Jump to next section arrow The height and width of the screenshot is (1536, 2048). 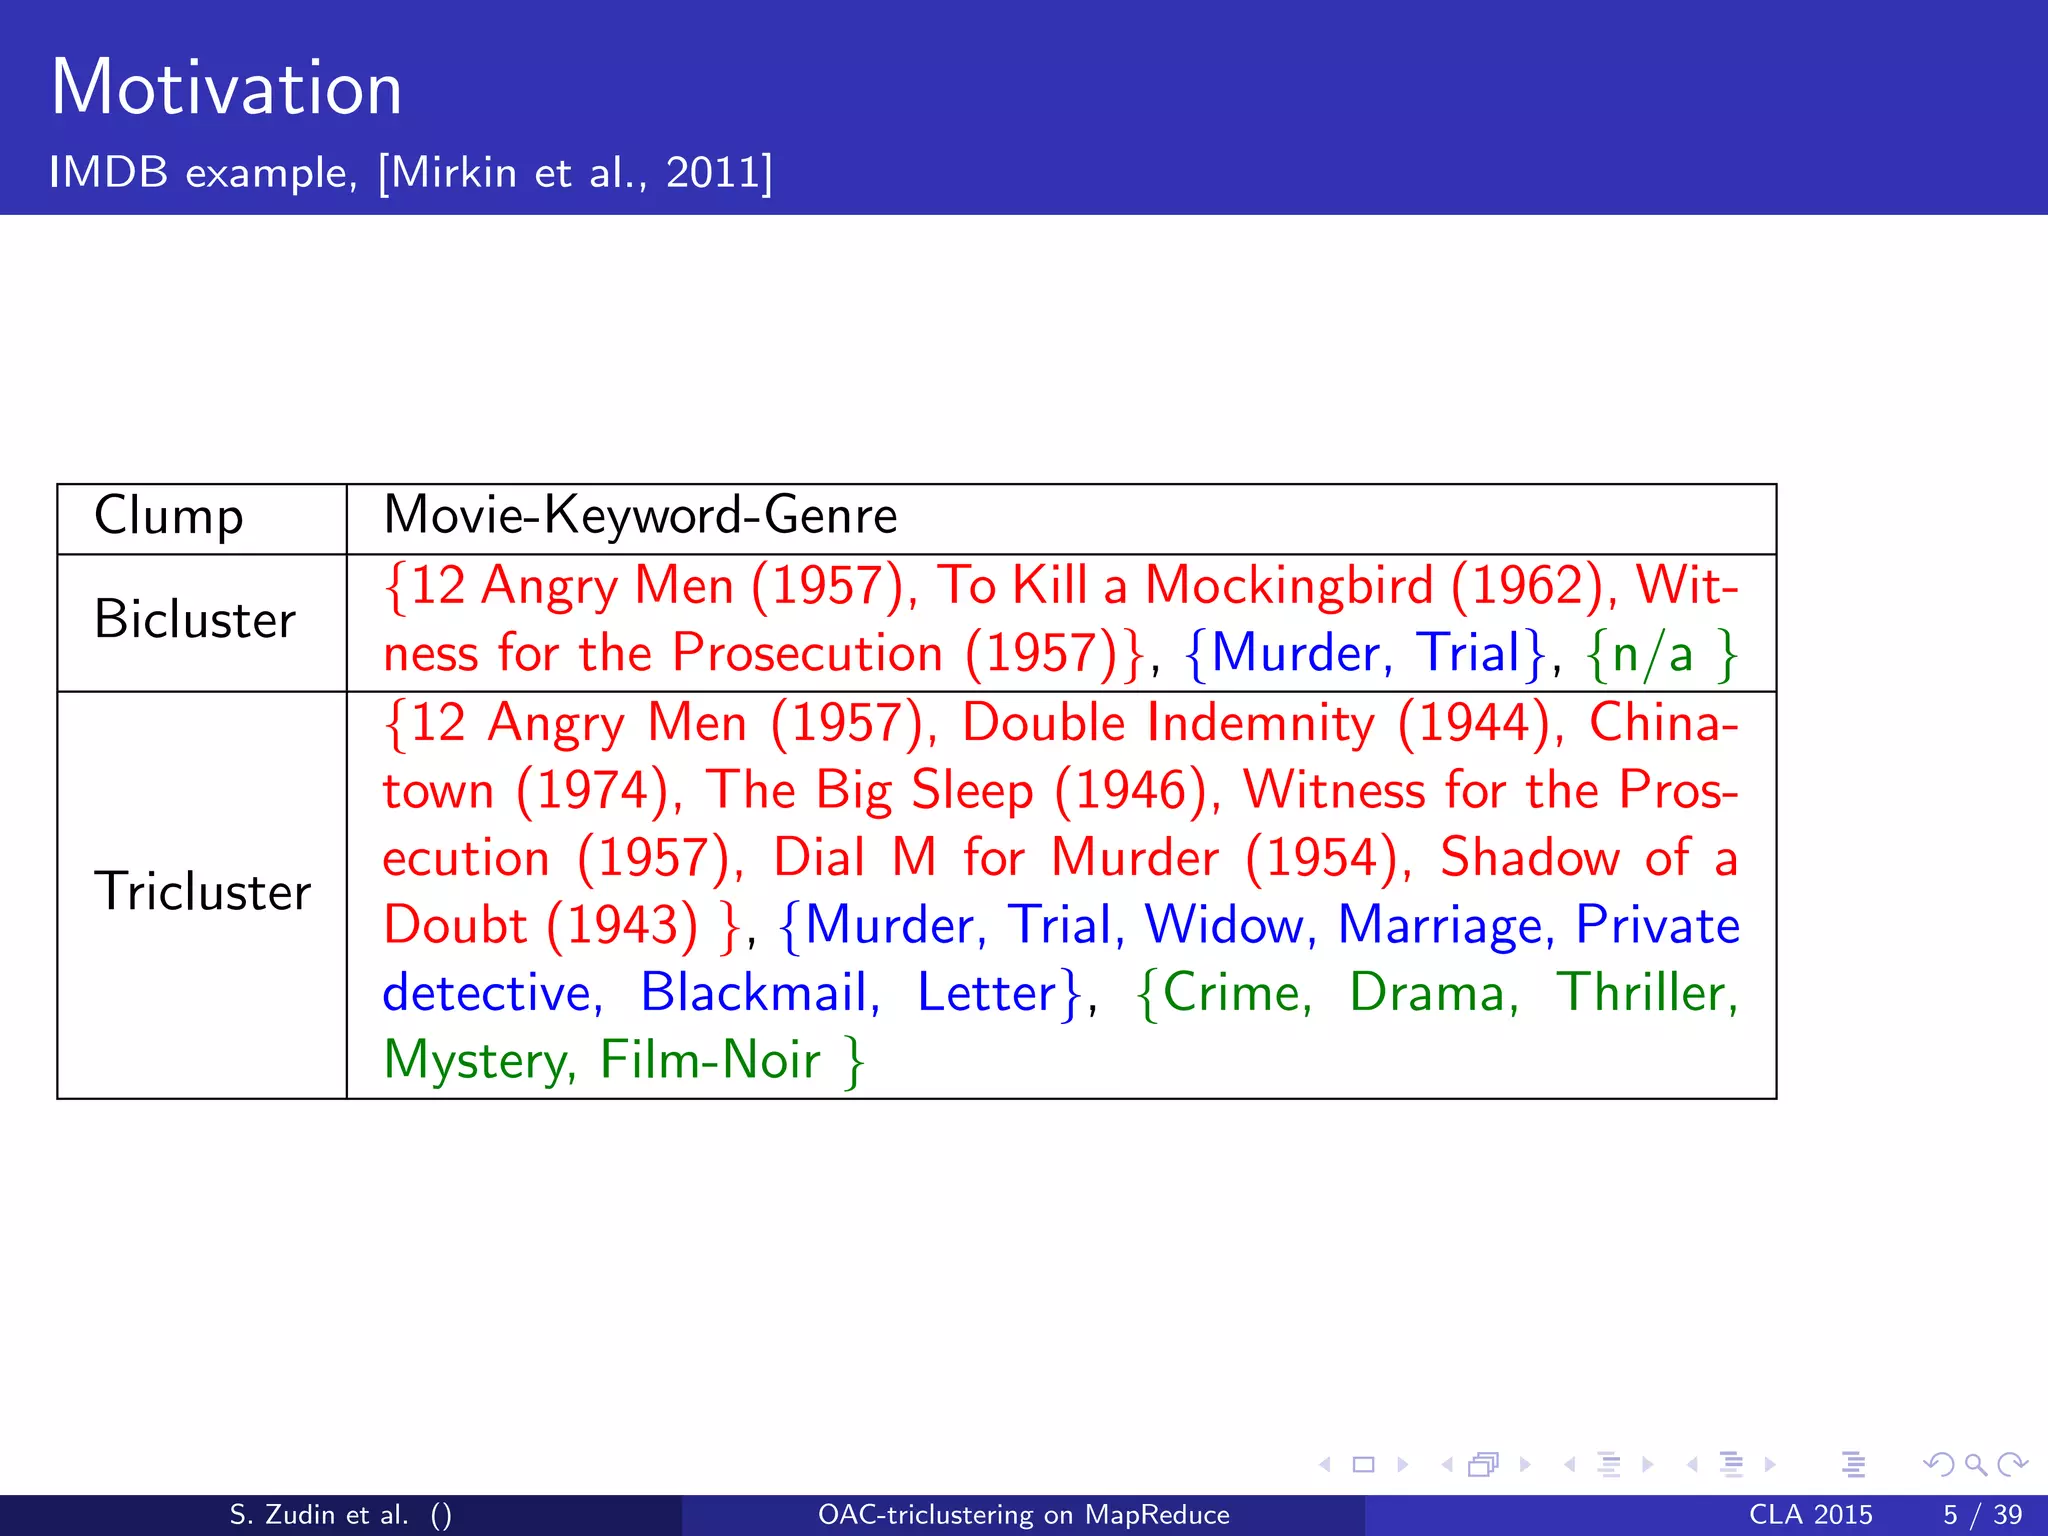(1770, 1465)
